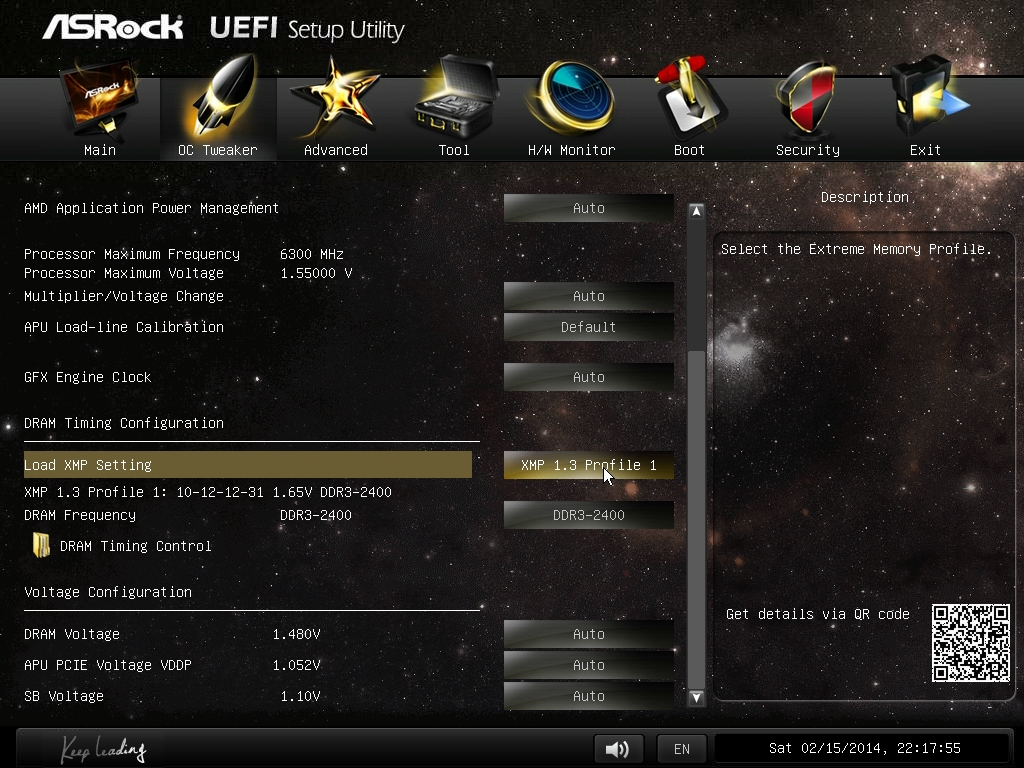Image resolution: width=1024 pixels, height=768 pixels.
Task: Open the Main monitor icon
Action: [x=99, y=98]
